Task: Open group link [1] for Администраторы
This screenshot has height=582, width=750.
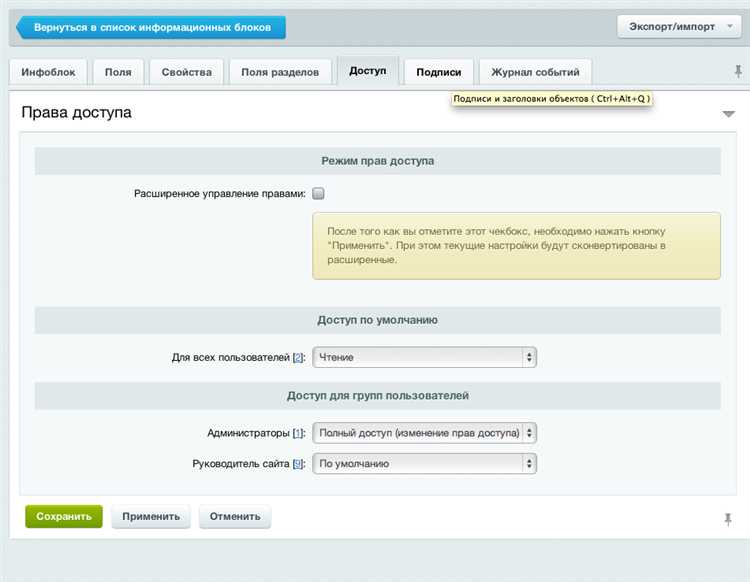Action: (x=298, y=433)
